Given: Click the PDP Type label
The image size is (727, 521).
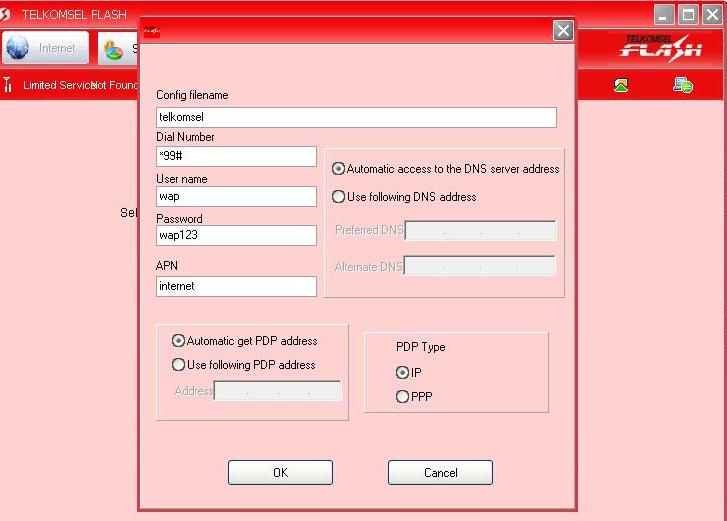Looking at the screenshot, I should click(x=421, y=347).
